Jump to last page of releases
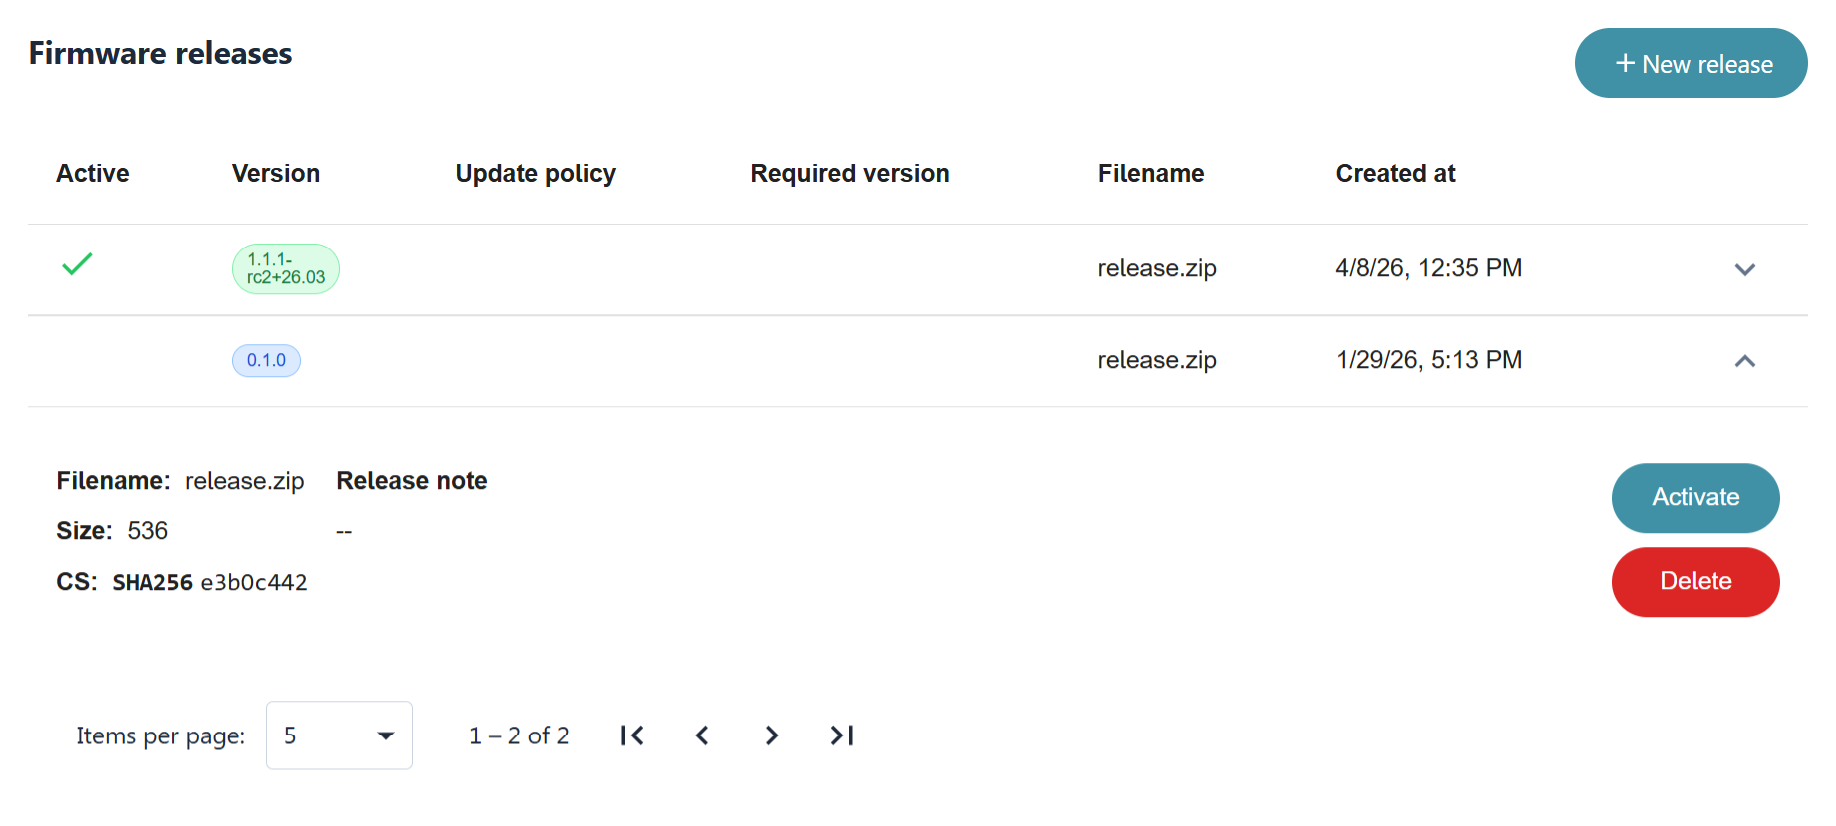1836x826 pixels. coord(841,736)
